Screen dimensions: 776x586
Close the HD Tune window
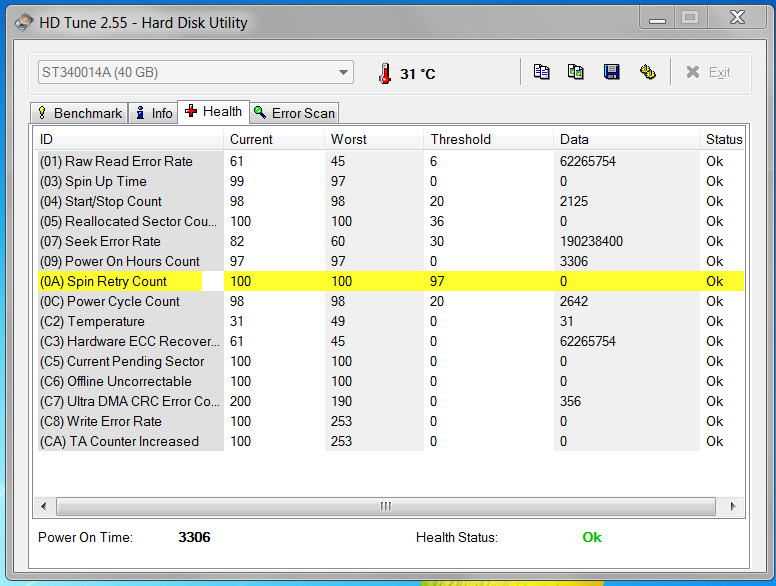pos(737,18)
